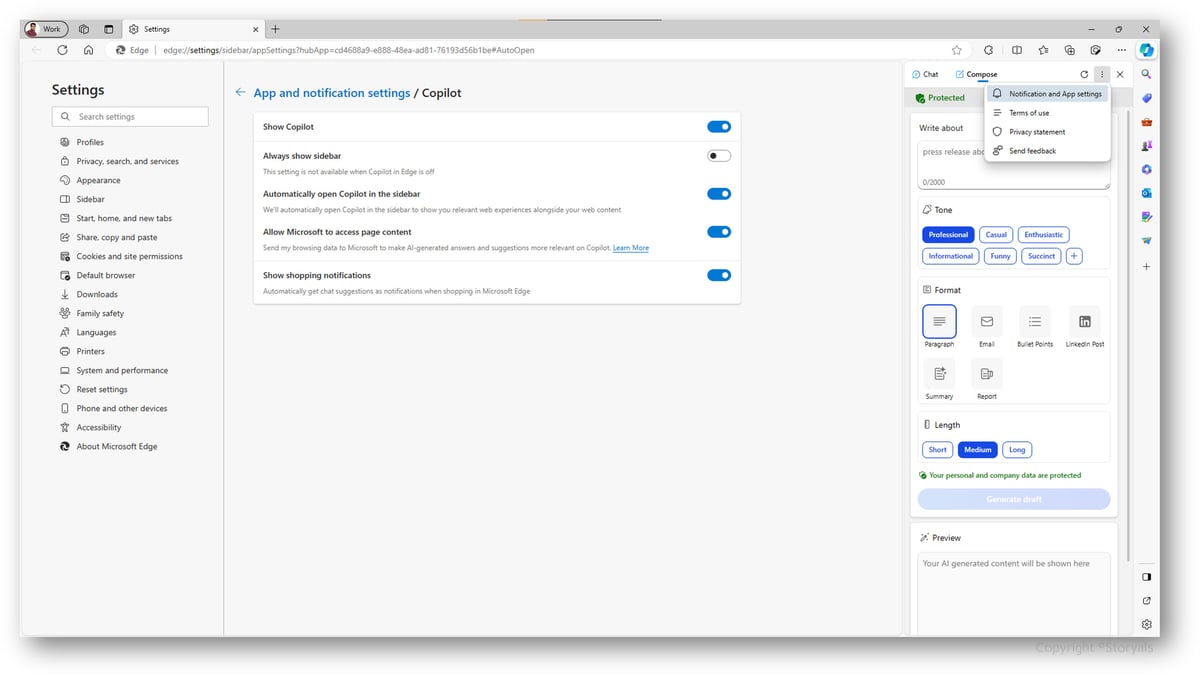Open Privacy, search, and services settings

[128, 161]
